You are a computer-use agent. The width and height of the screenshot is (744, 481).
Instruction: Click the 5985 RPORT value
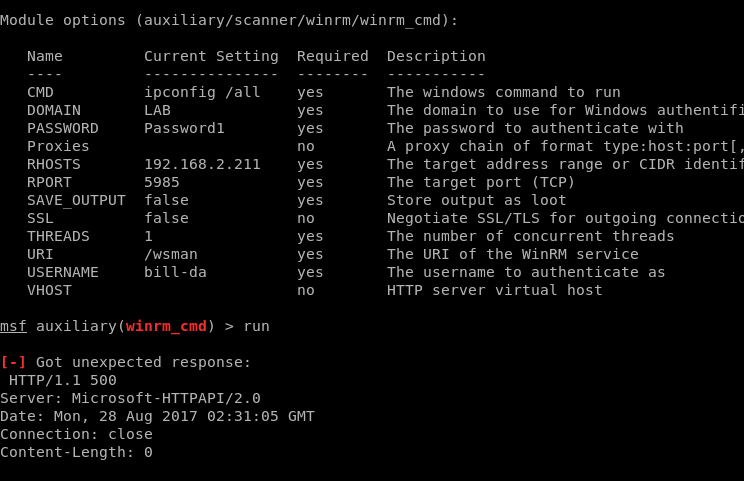coord(162,183)
